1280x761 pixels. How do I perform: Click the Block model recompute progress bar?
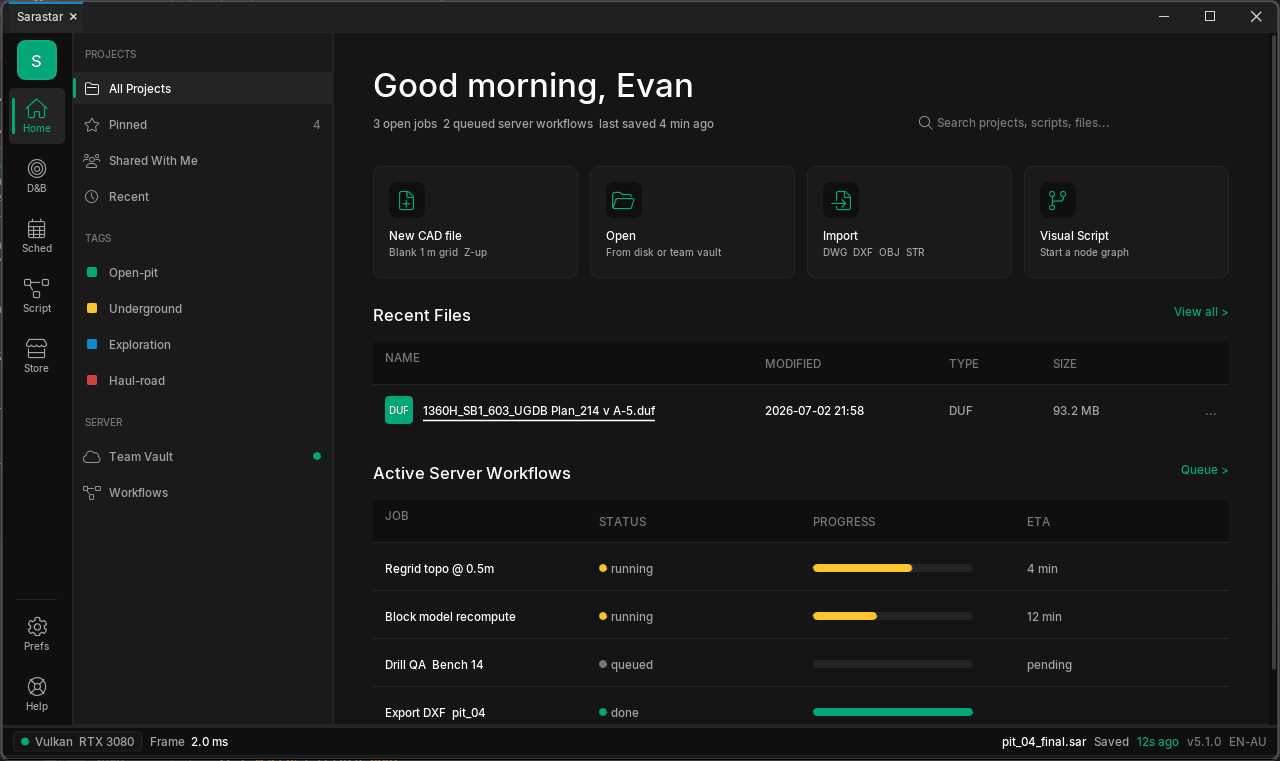coord(893,616)
